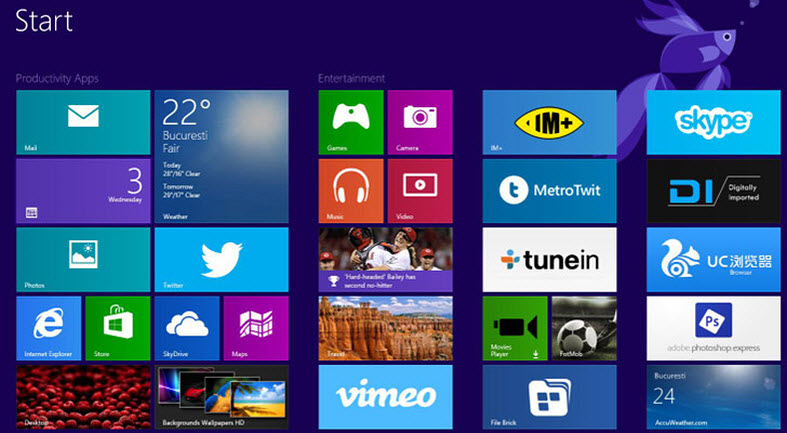Open the Skype tile
The image size is (787, 433).
[x=713, y=122]
